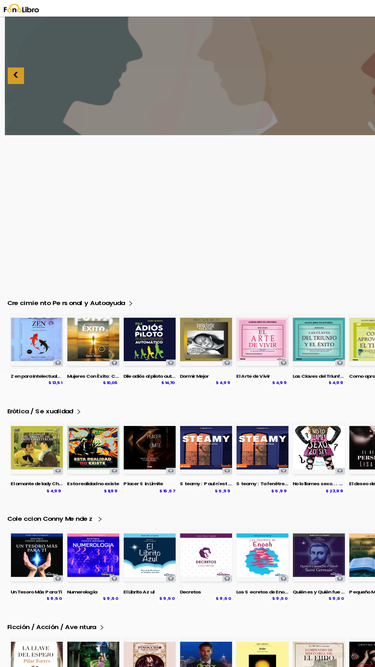Preview eye icon on Un Tesoro Más Para Ti
The height and width of the screenshot is (667, 375).
click(58, 579)
